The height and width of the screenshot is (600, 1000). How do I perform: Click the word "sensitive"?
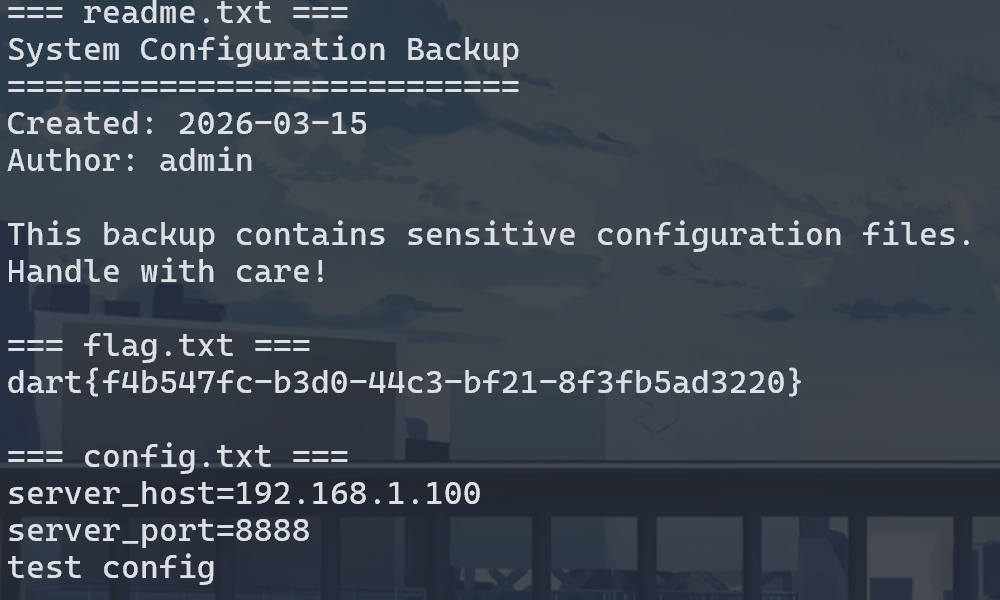pyautogui.click(x=491, y=235)
